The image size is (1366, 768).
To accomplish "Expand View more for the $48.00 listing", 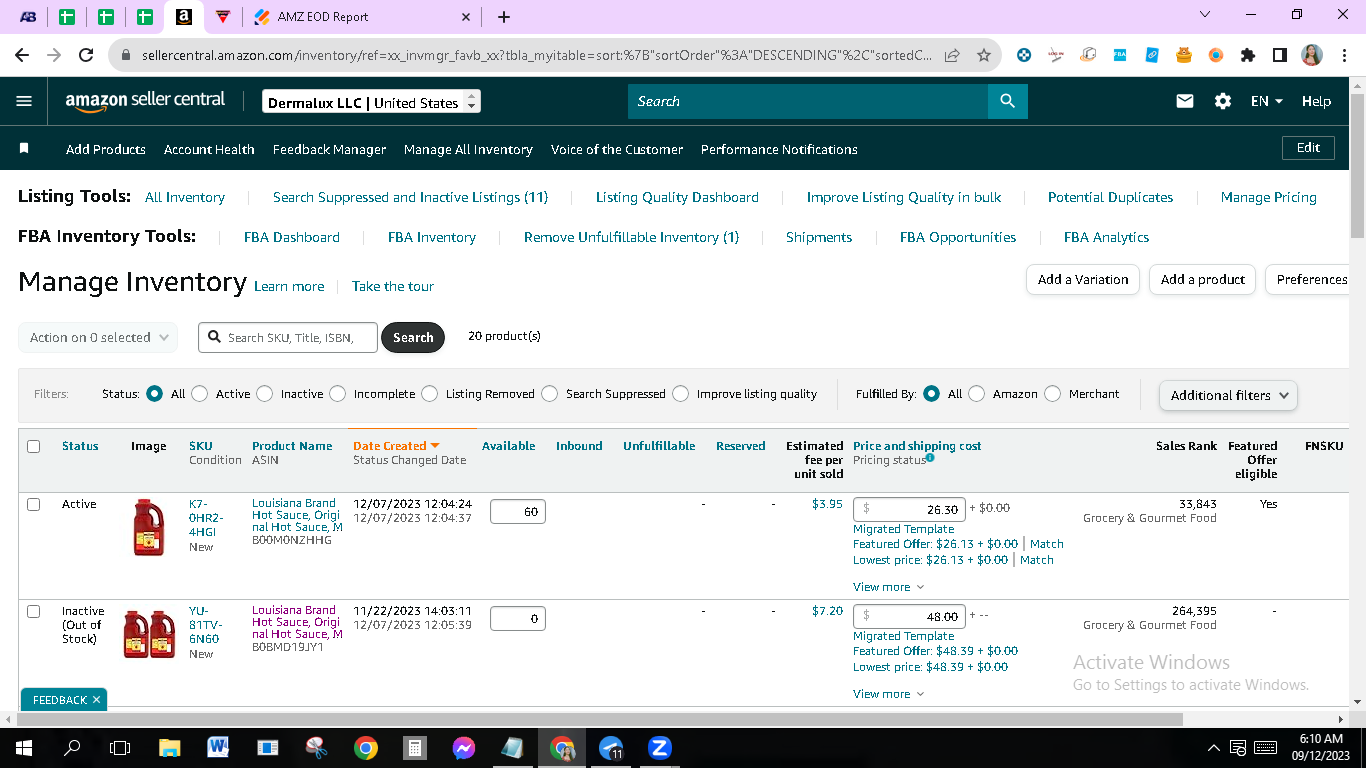I will [x=888, y=694].
